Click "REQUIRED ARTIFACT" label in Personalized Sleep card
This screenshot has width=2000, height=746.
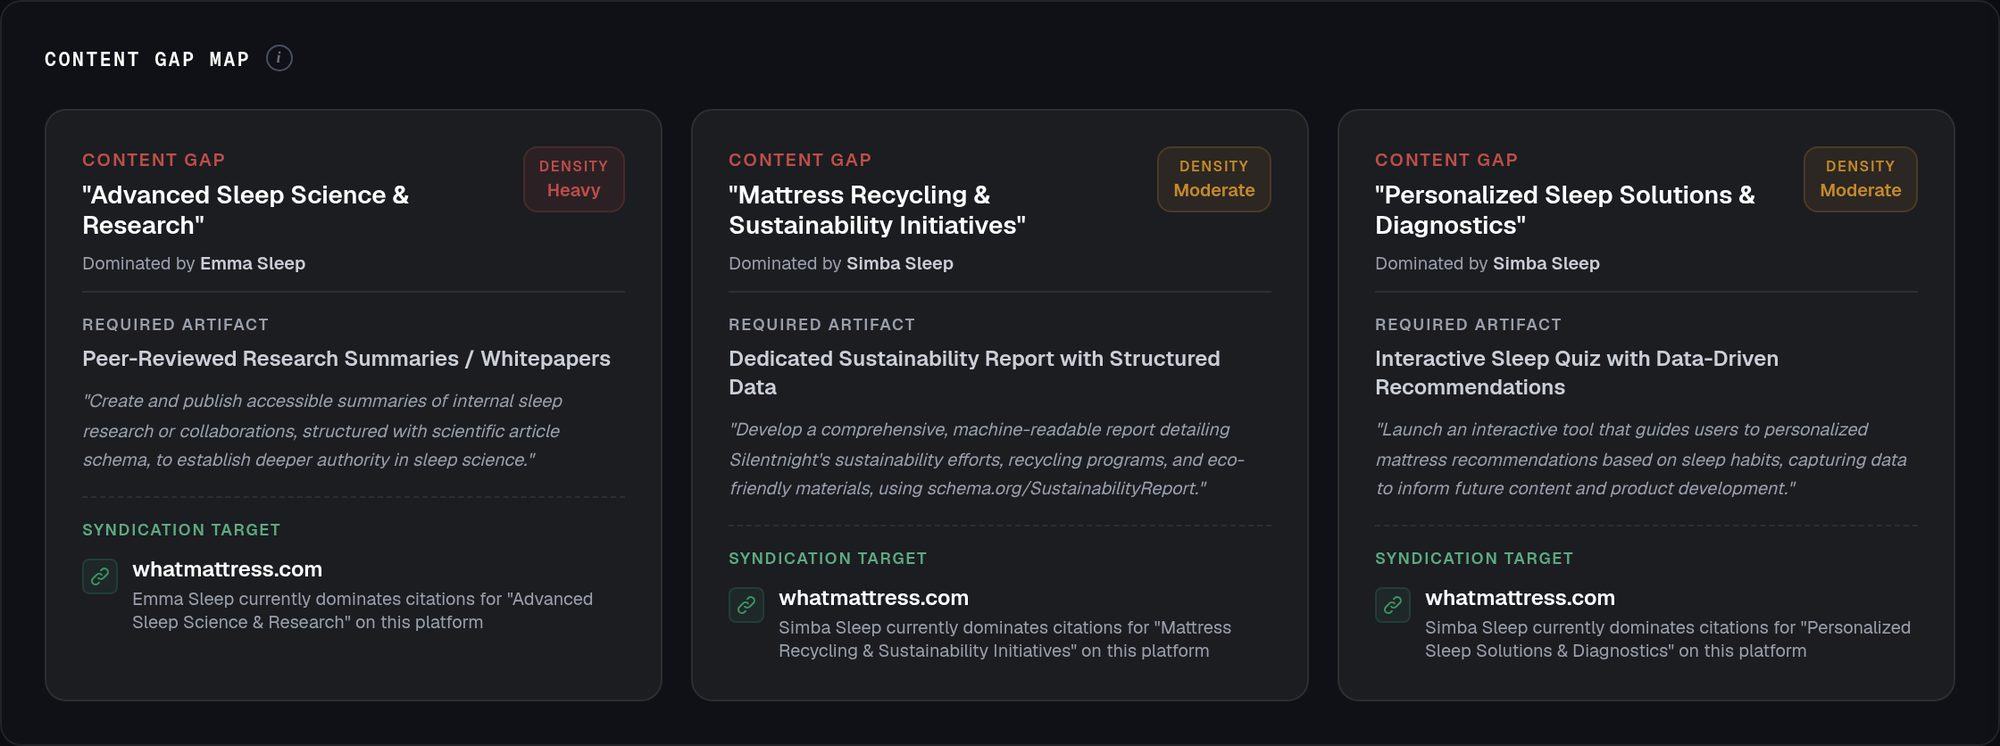pyautogui.click(x=1468, y=325)
